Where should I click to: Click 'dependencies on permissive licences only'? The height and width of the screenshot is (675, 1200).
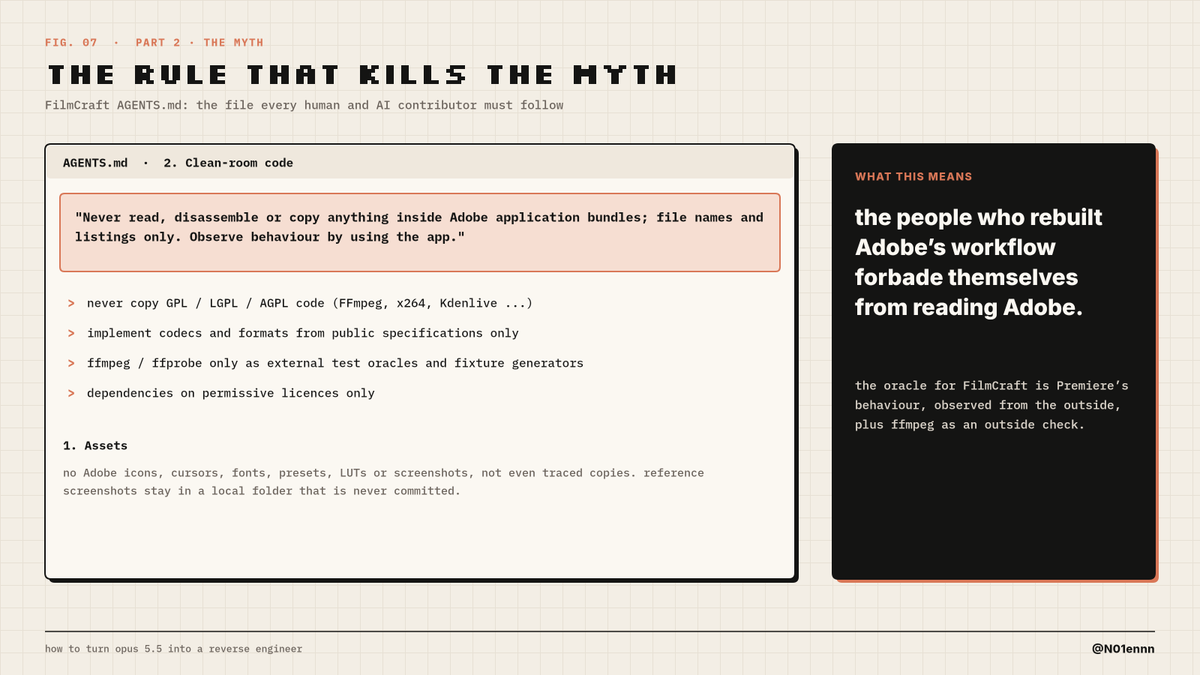tap(231, 393)
